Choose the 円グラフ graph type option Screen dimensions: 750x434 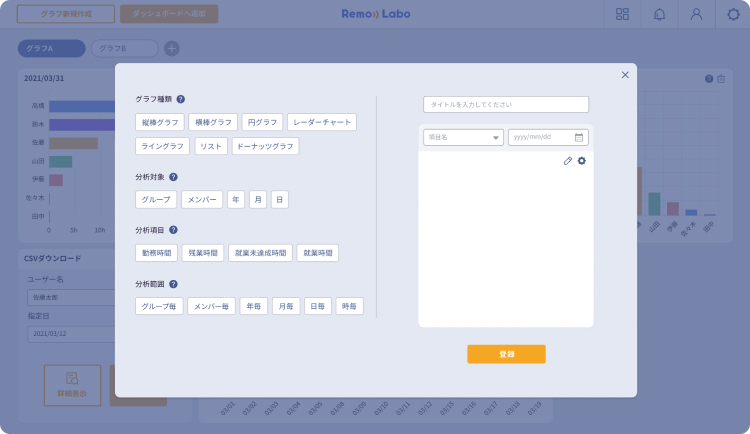(261, 122)
